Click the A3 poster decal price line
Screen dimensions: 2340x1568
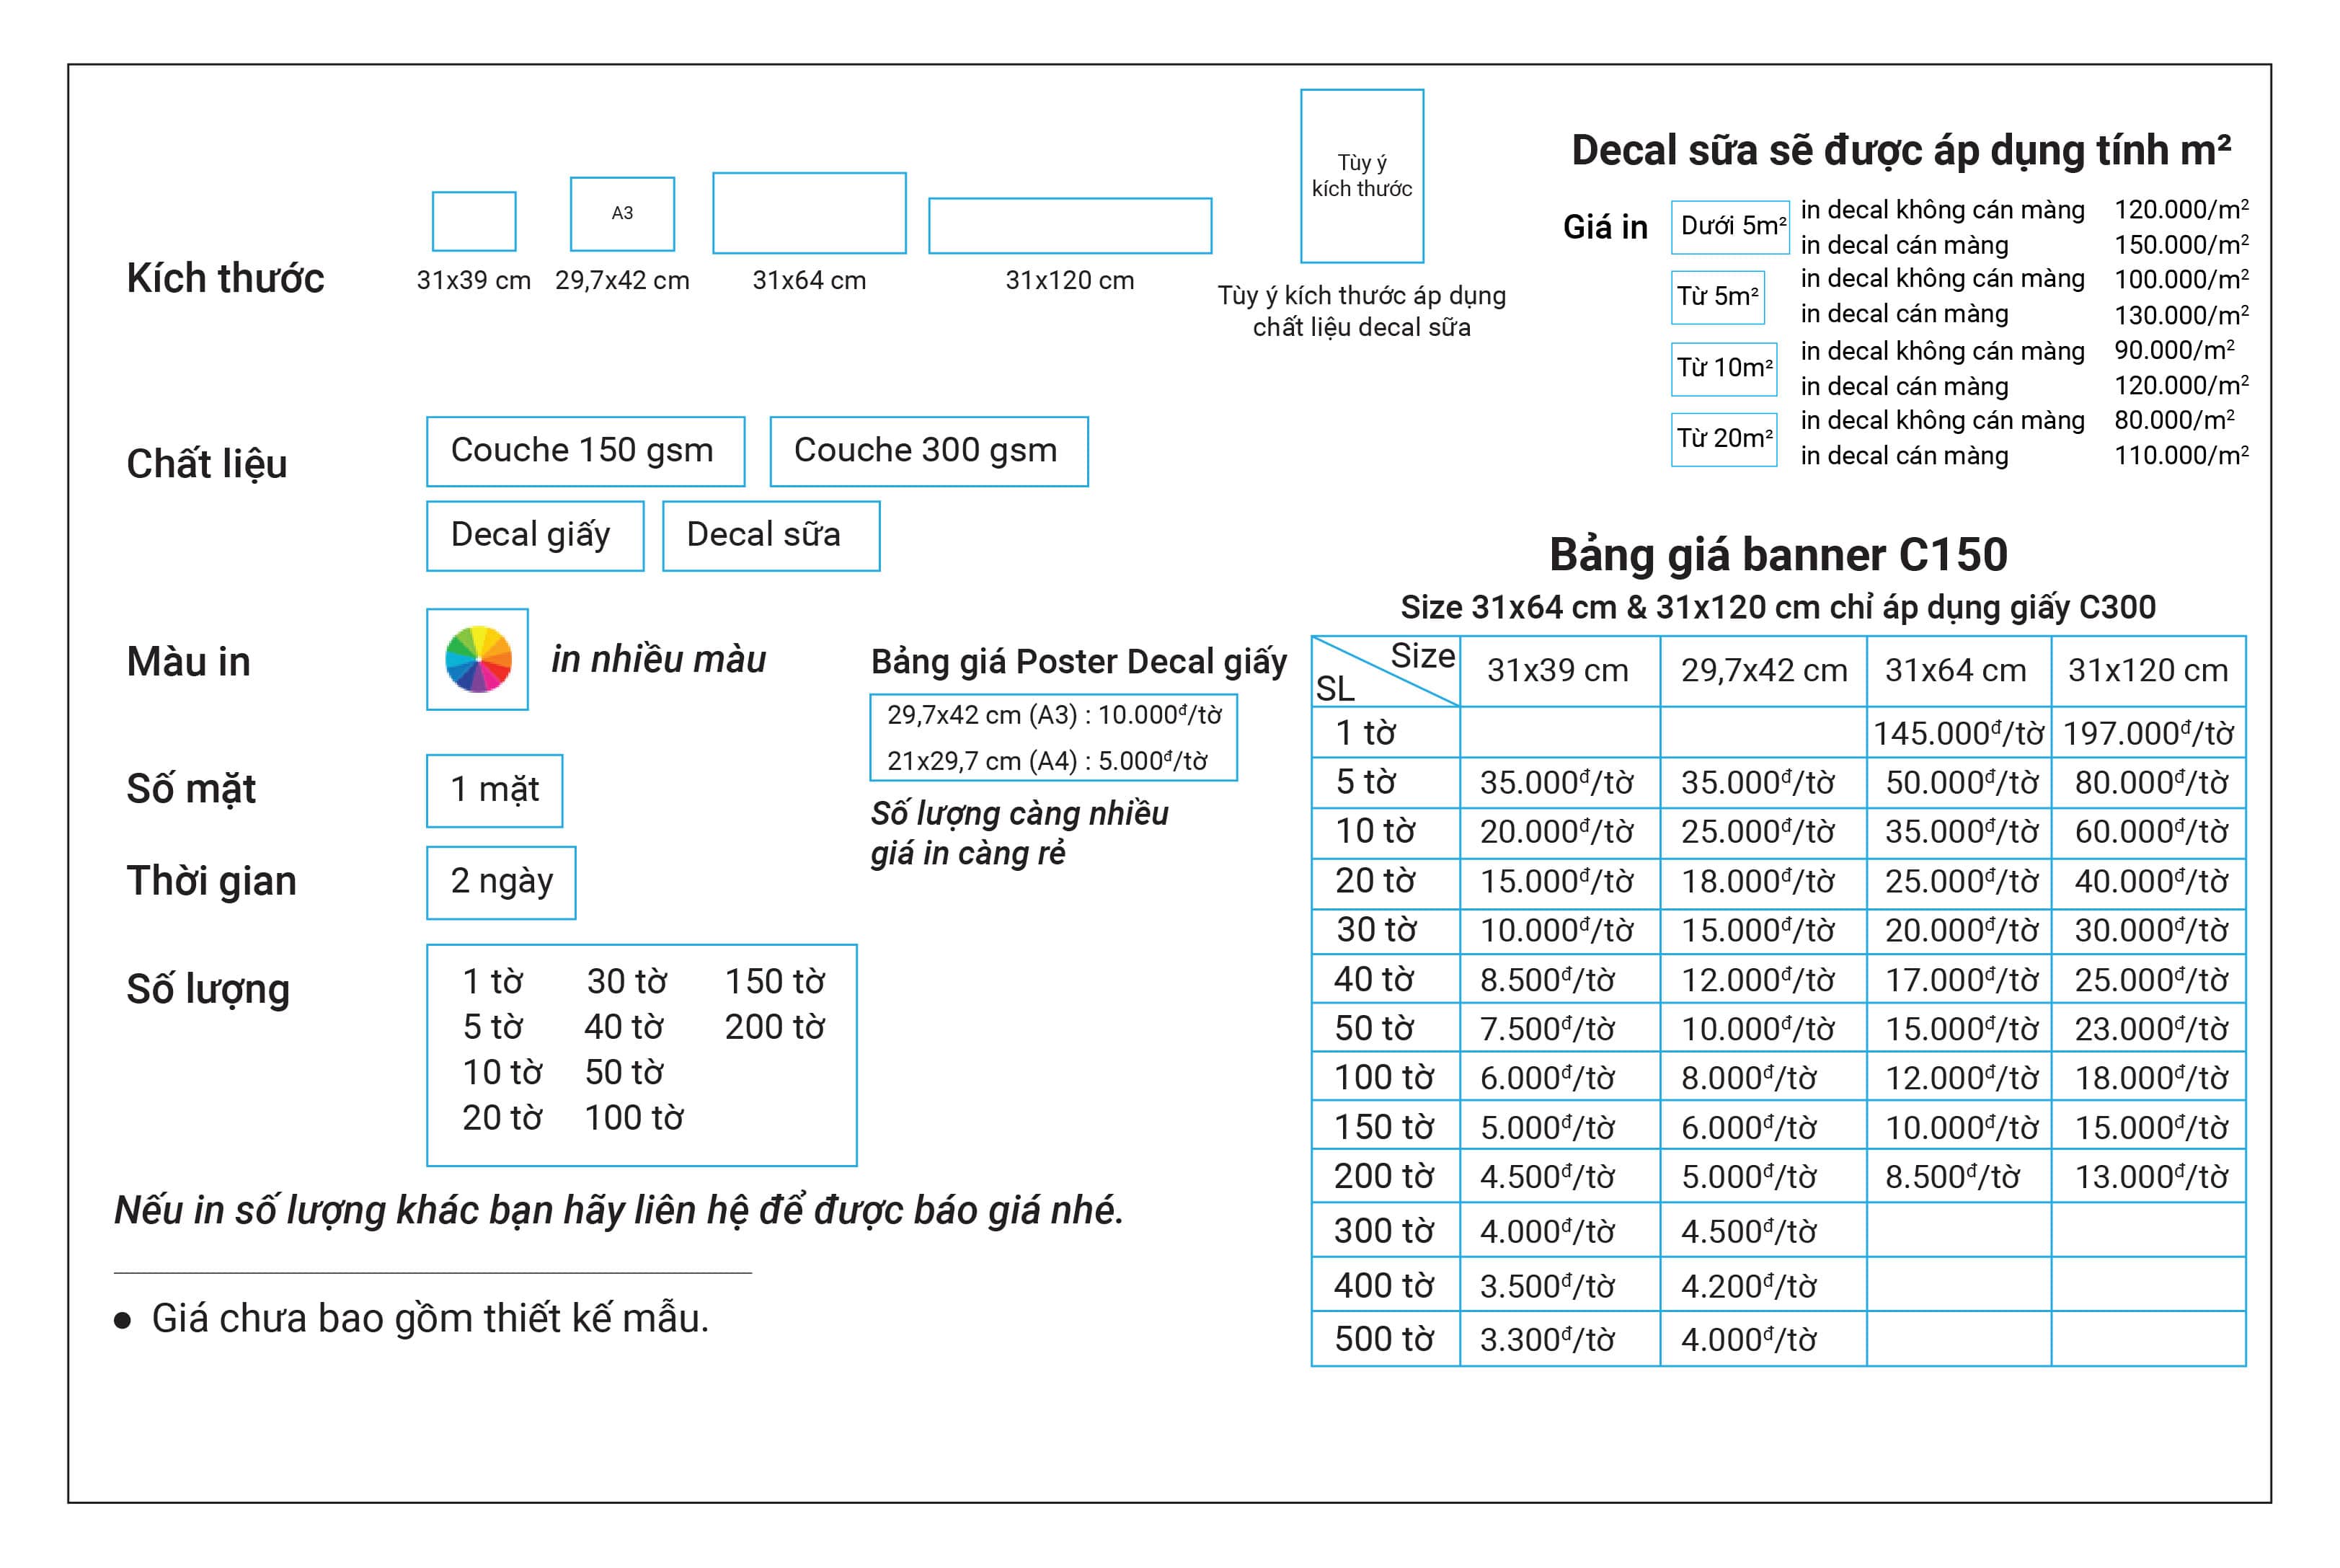[1053, 715]
